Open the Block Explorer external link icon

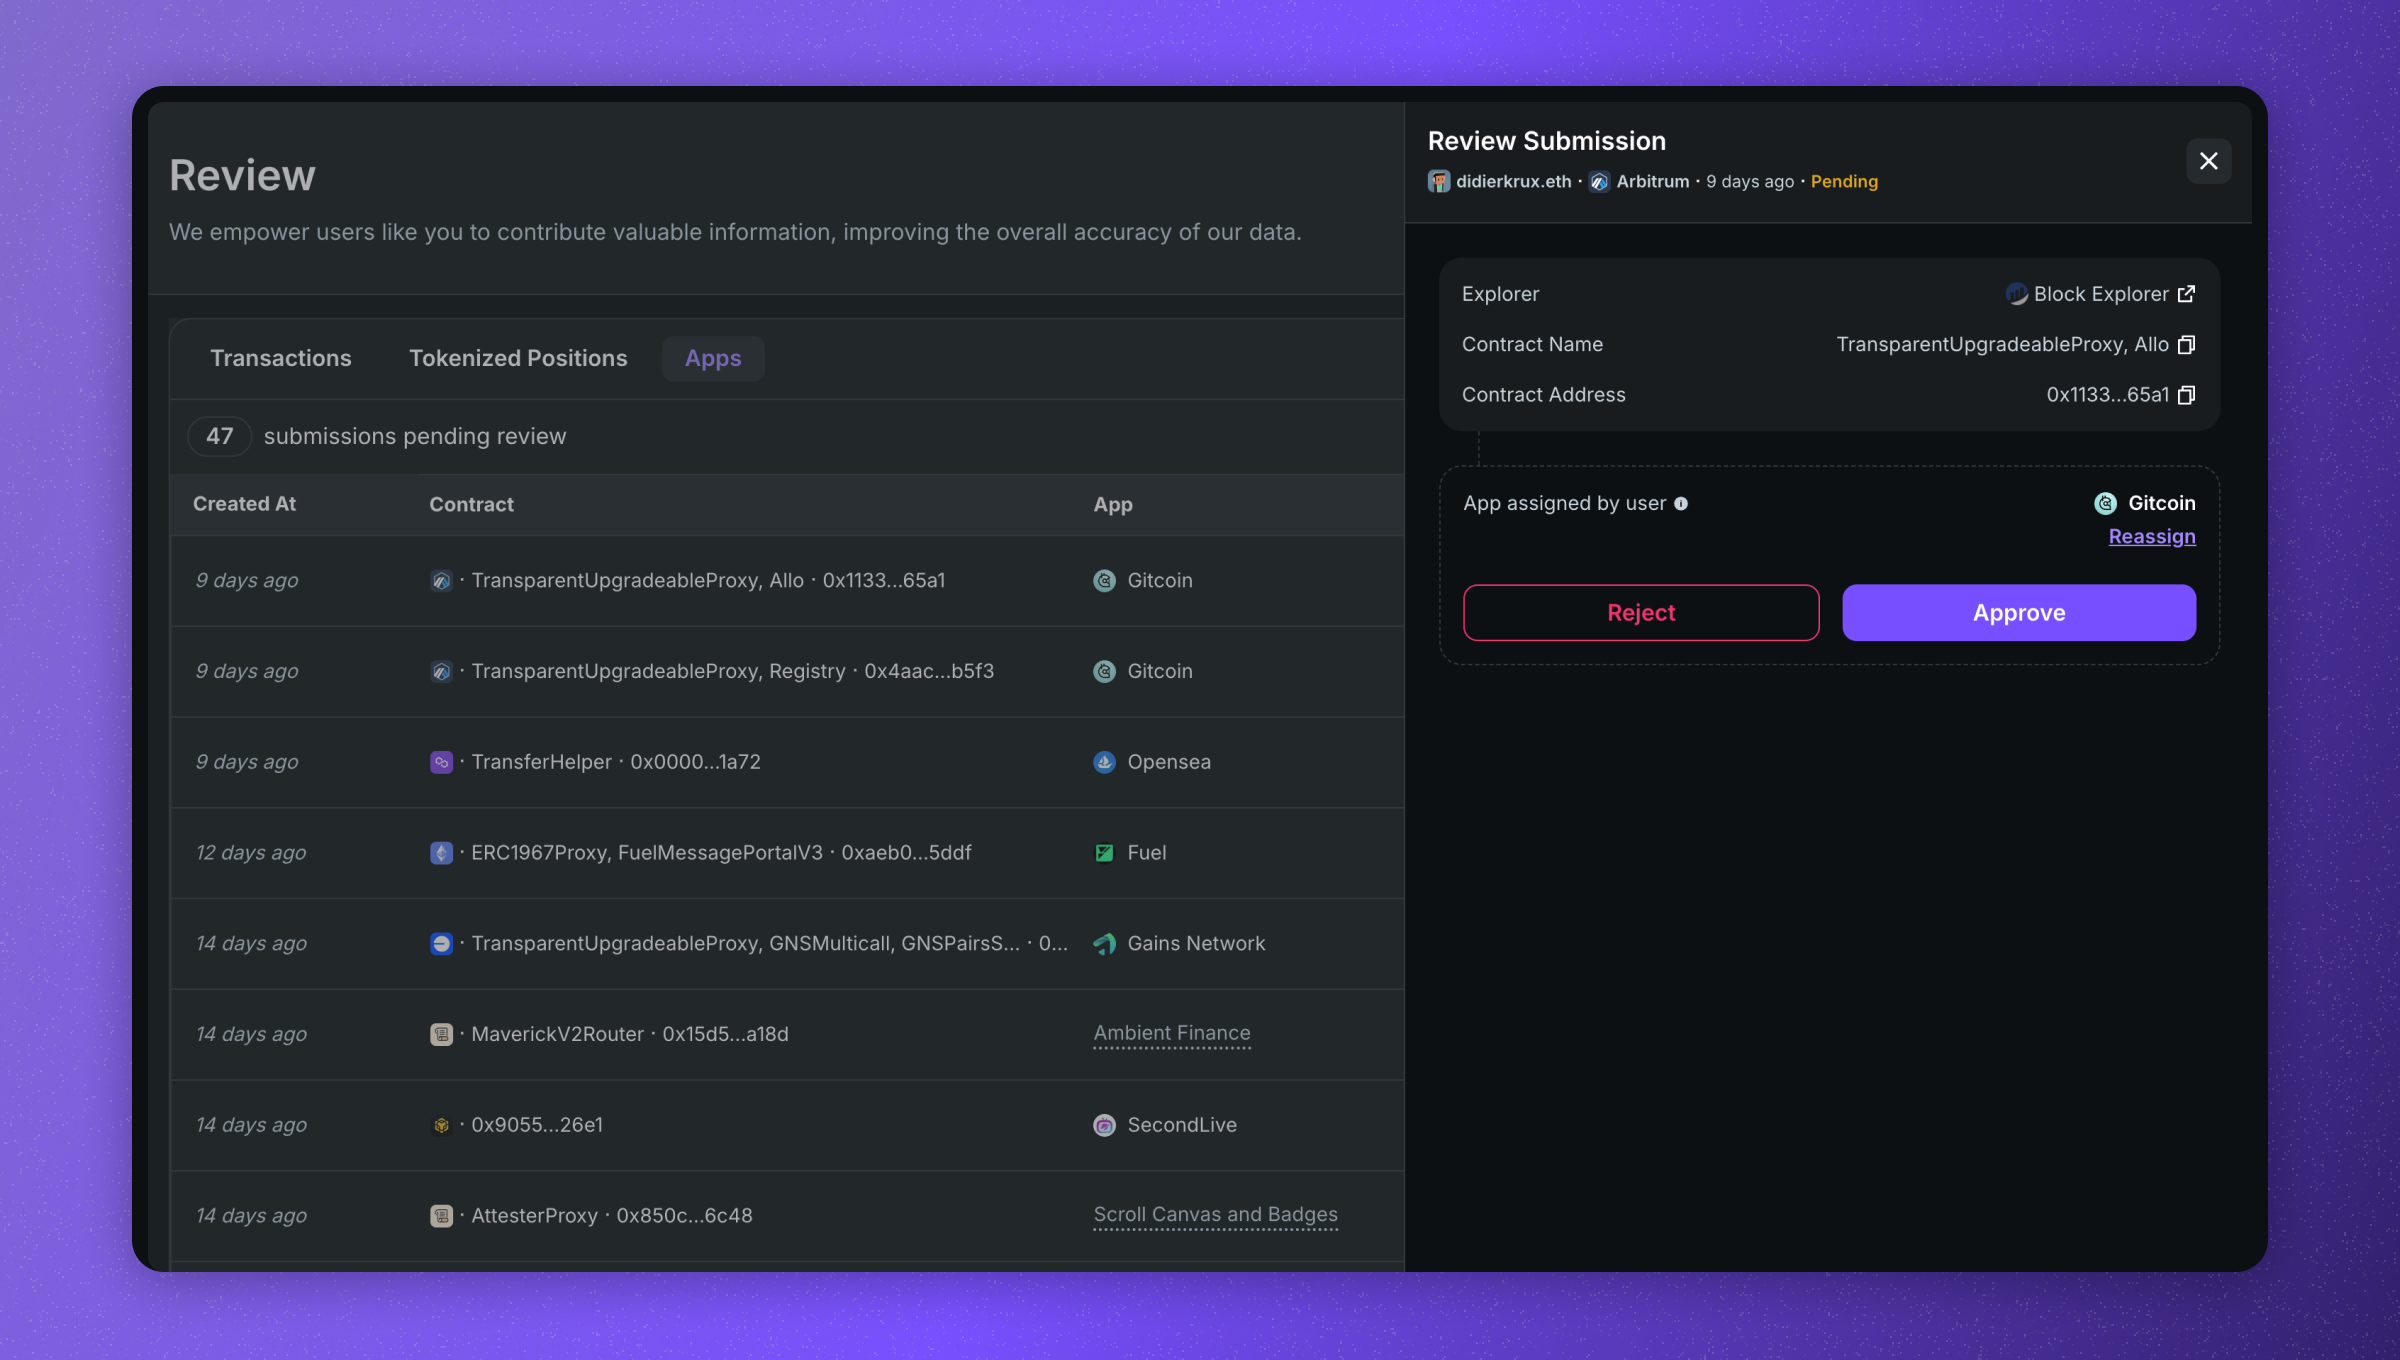pos(2186,294)
